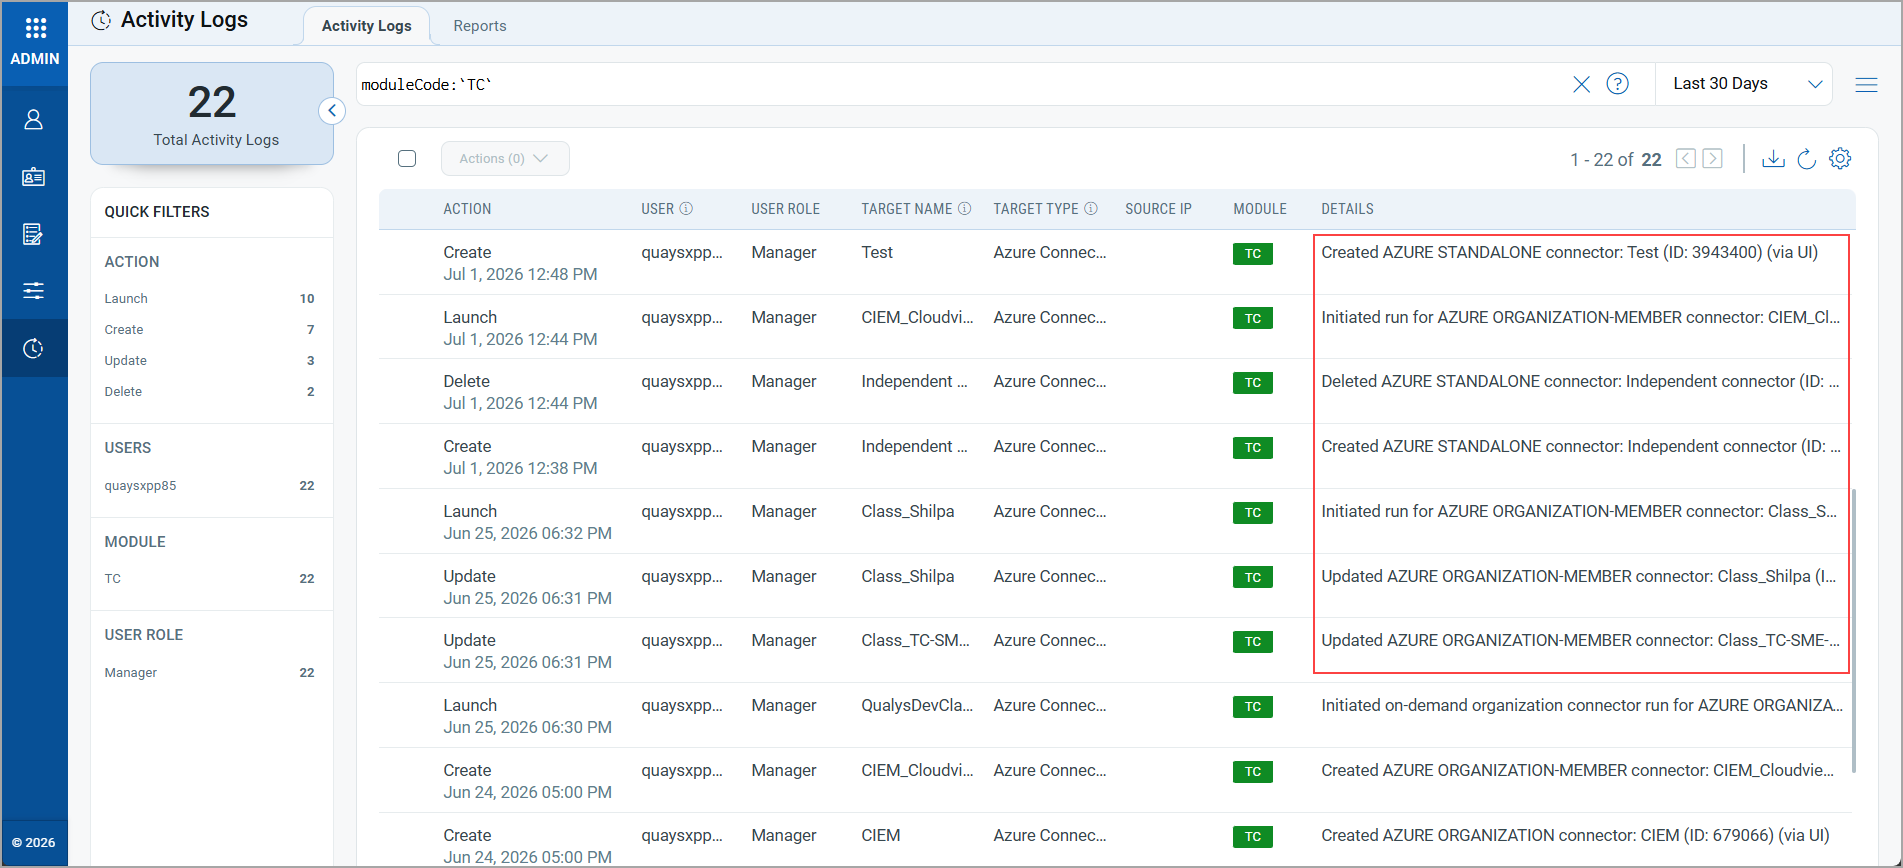The height and width of the screenshot is (868, 1903).
Task: Click target name QualysDevCla...
Action: point(917,706)
